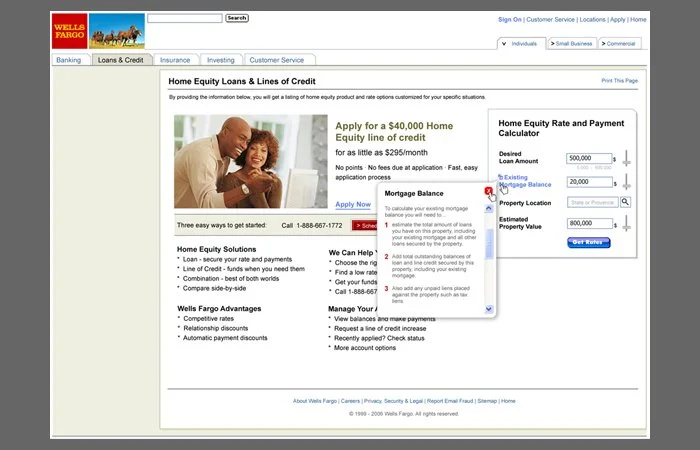Viewport: 700px width, 450px height.
Task: Select the Commercial tab
Action: (x=620, y=44)
